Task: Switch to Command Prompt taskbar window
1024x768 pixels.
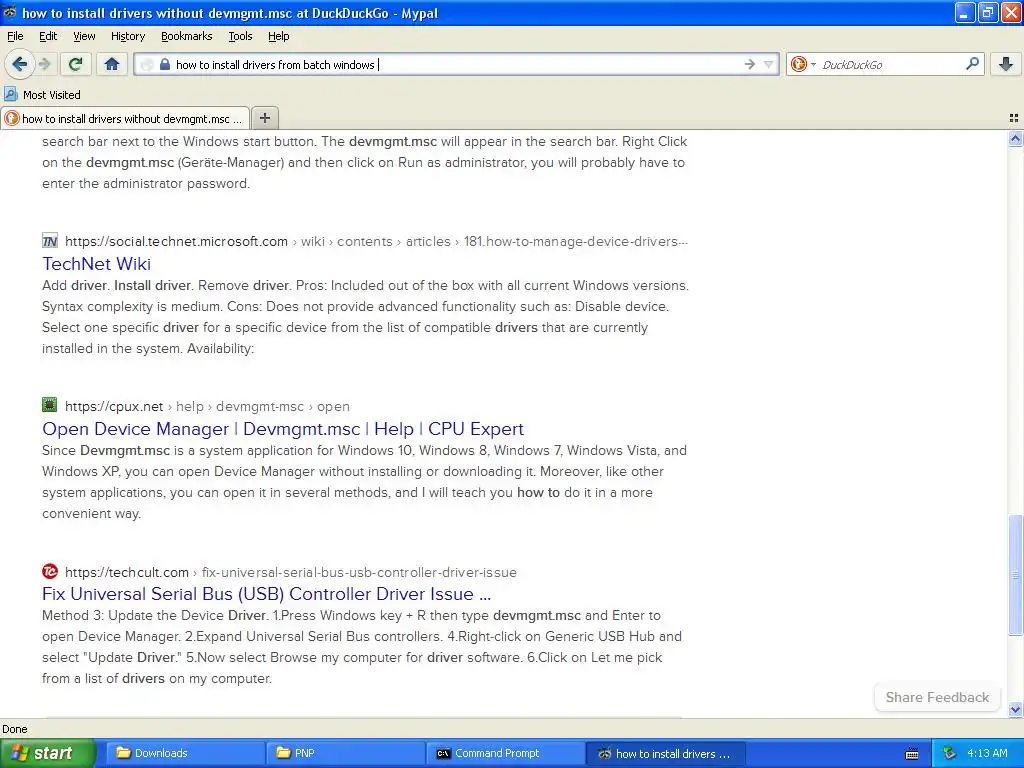Action: click(x=505, y=753)
